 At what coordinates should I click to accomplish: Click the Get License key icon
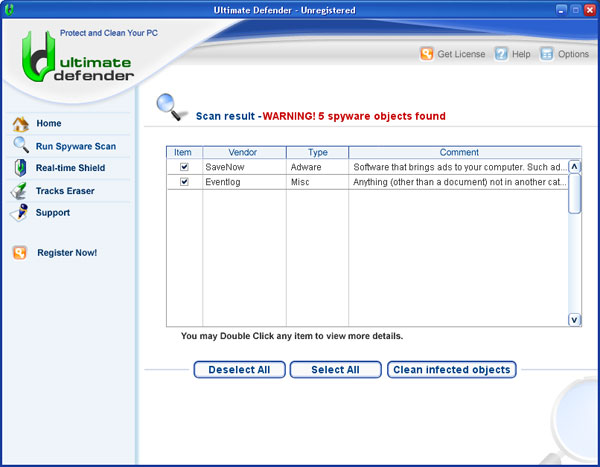(x=426, y=54)
